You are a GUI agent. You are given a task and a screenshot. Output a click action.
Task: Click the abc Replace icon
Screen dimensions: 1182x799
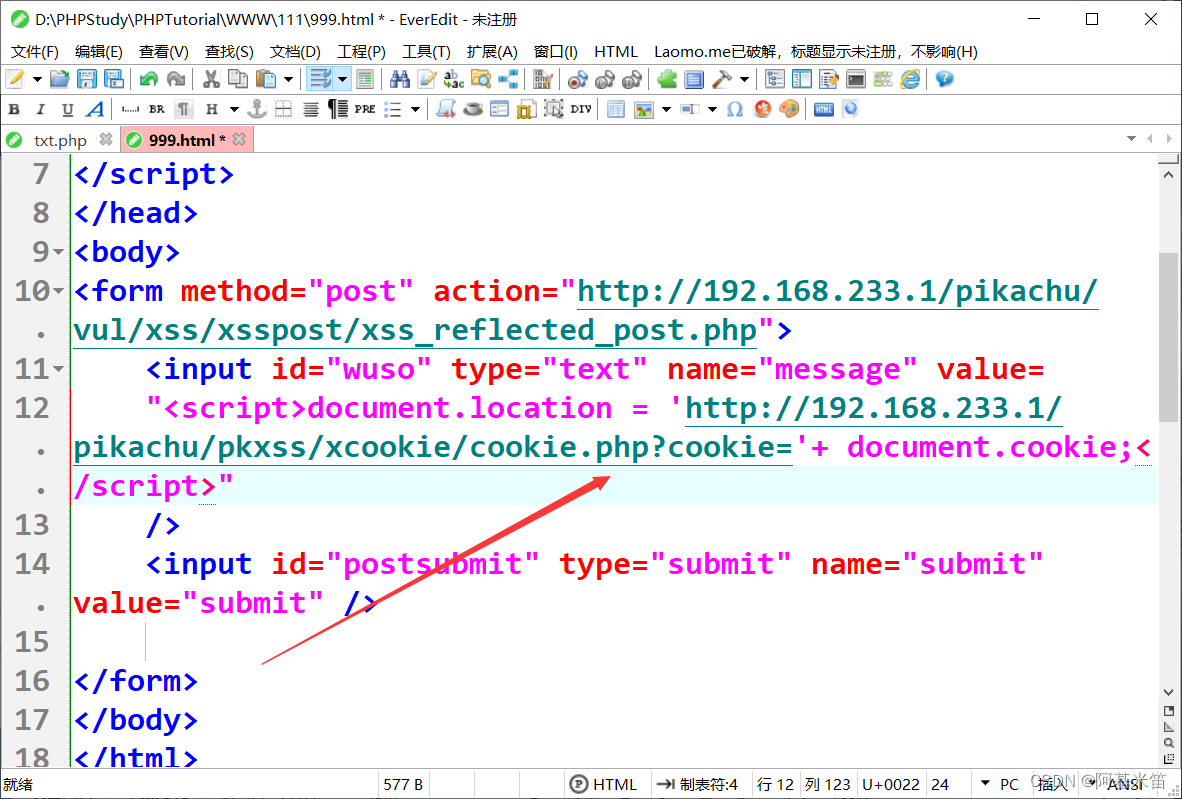(454, 79)
